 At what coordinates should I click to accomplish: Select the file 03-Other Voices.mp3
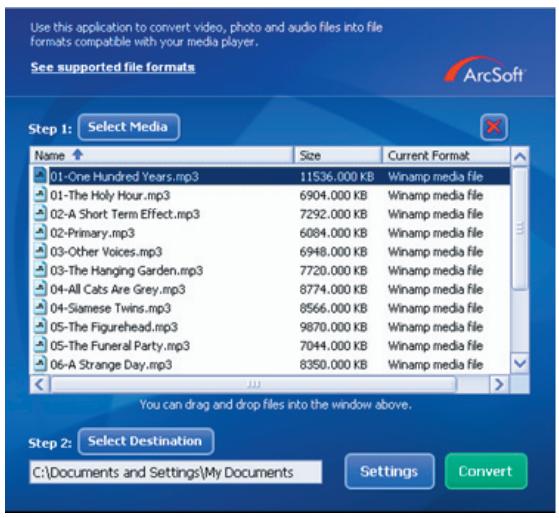[106, 252]
